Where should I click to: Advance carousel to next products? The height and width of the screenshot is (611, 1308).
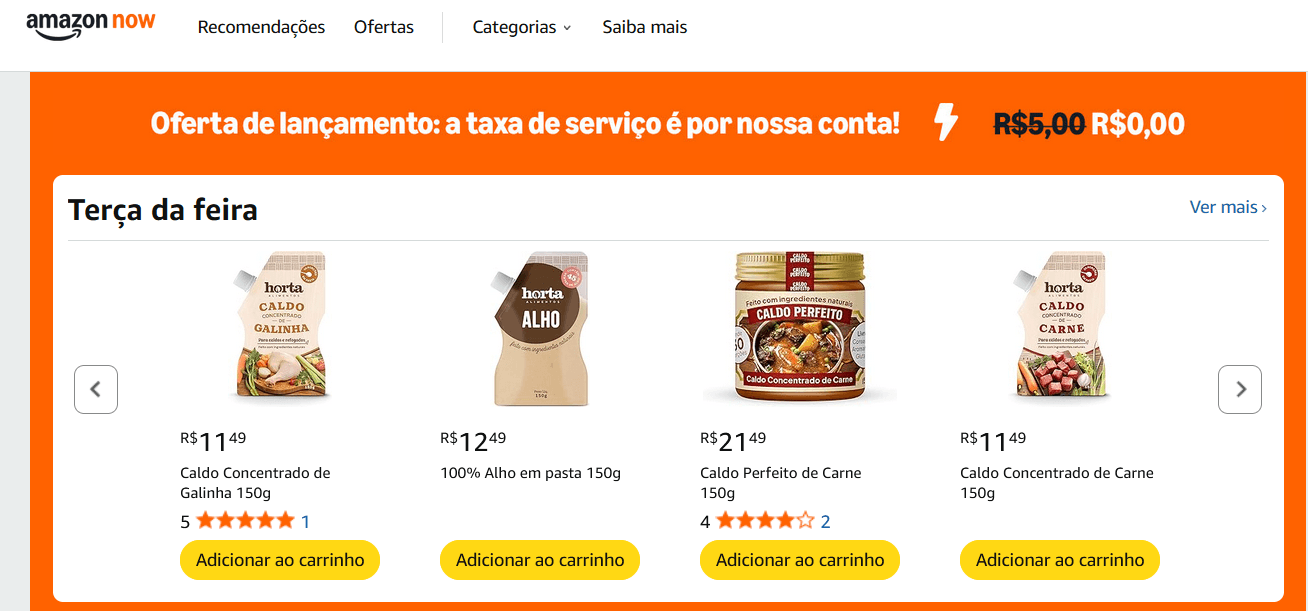[1240, 389]
